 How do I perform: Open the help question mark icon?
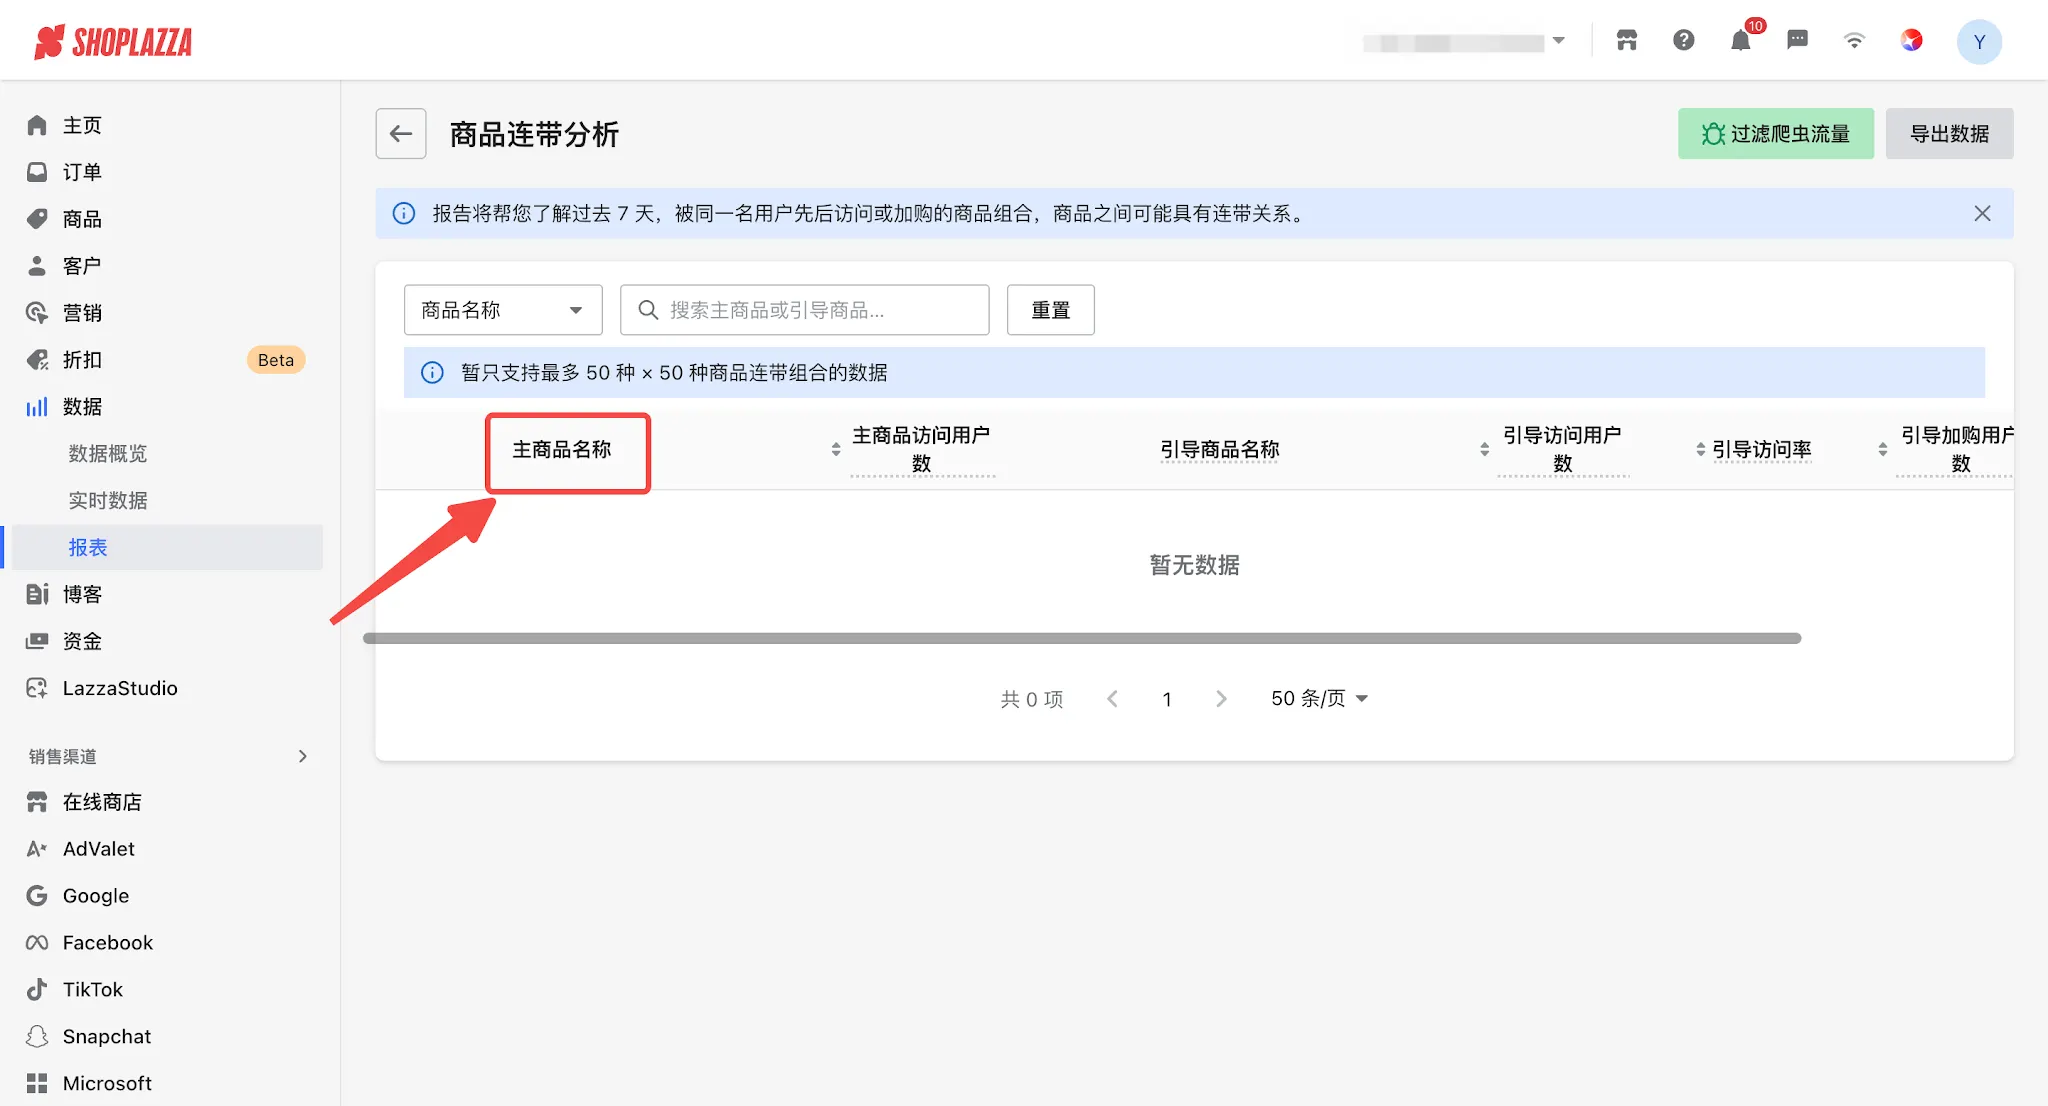[x=1684, y=41]
